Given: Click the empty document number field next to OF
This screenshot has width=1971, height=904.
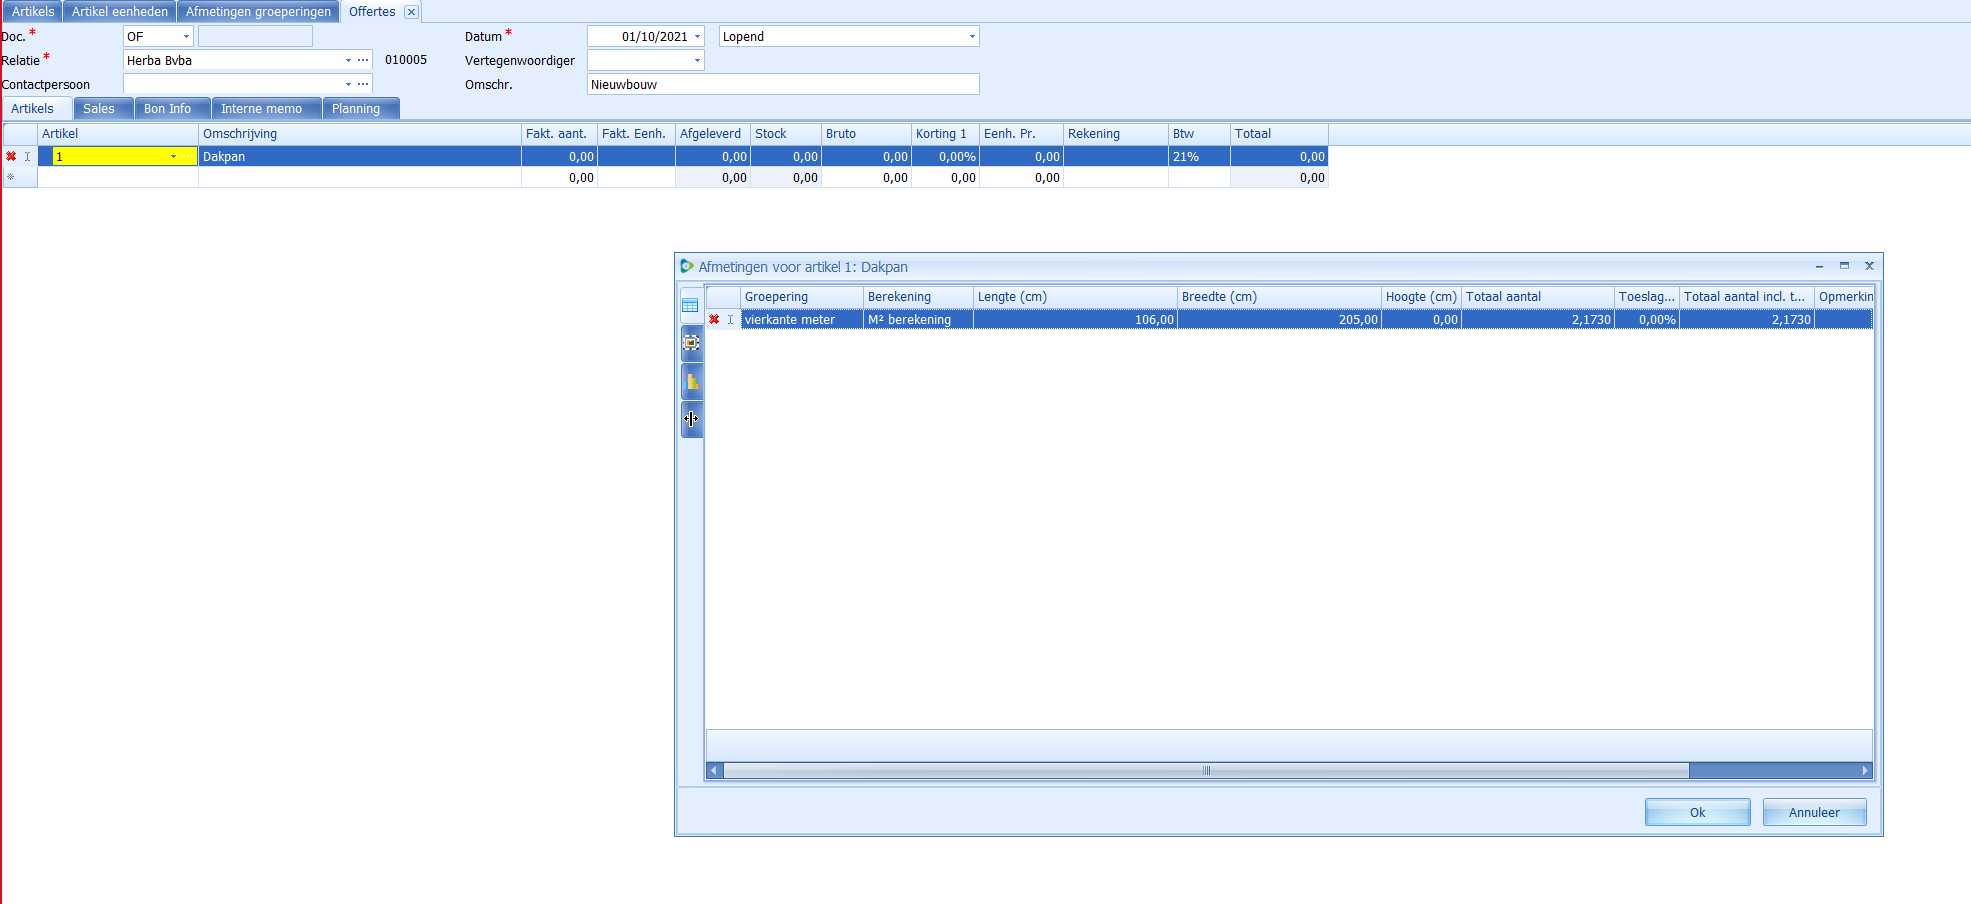Looking at the screenshot, I should 255,37.
